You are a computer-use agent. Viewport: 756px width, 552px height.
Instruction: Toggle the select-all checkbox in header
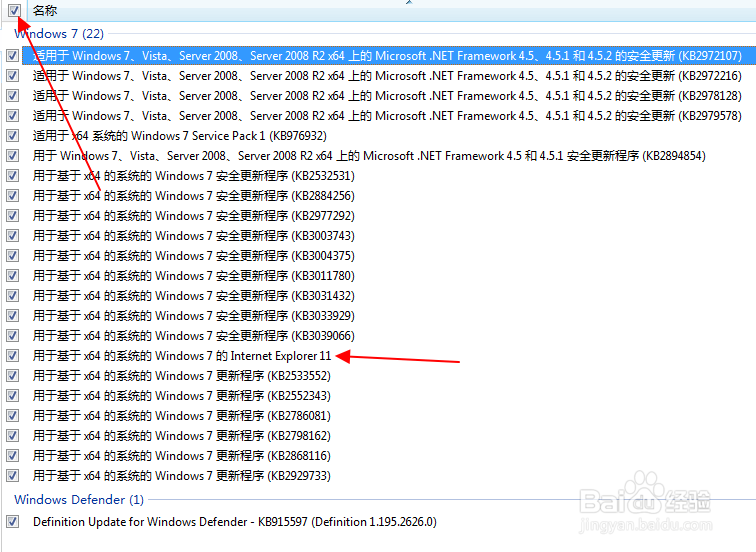coord(14,10)
